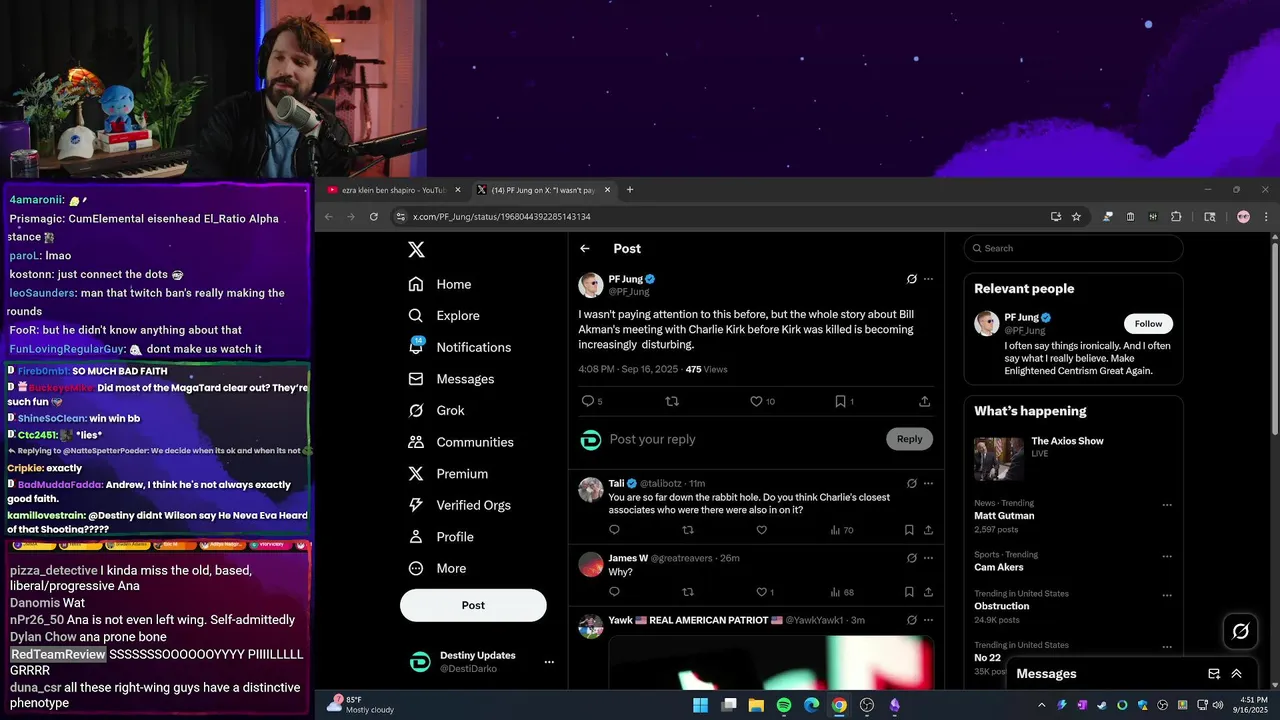Open The Axios Show live item
This screenshot has width=1280, height=720.
1072,458
